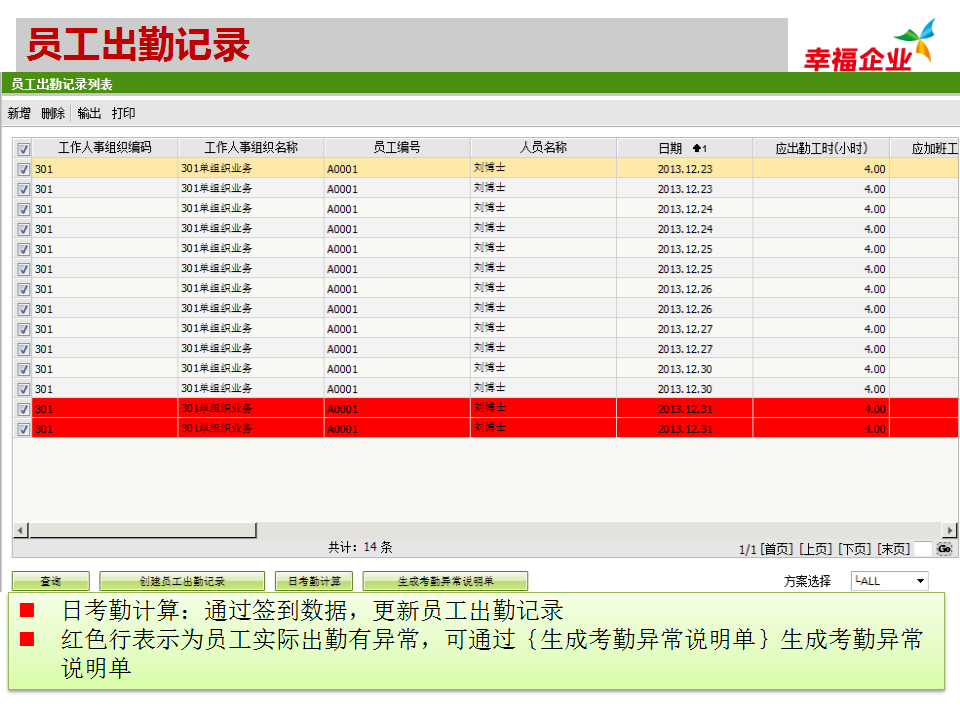The image size is (960, 720).
Task: Click the right scroll arrow of horizontal scrollbar
Action: 950,530
